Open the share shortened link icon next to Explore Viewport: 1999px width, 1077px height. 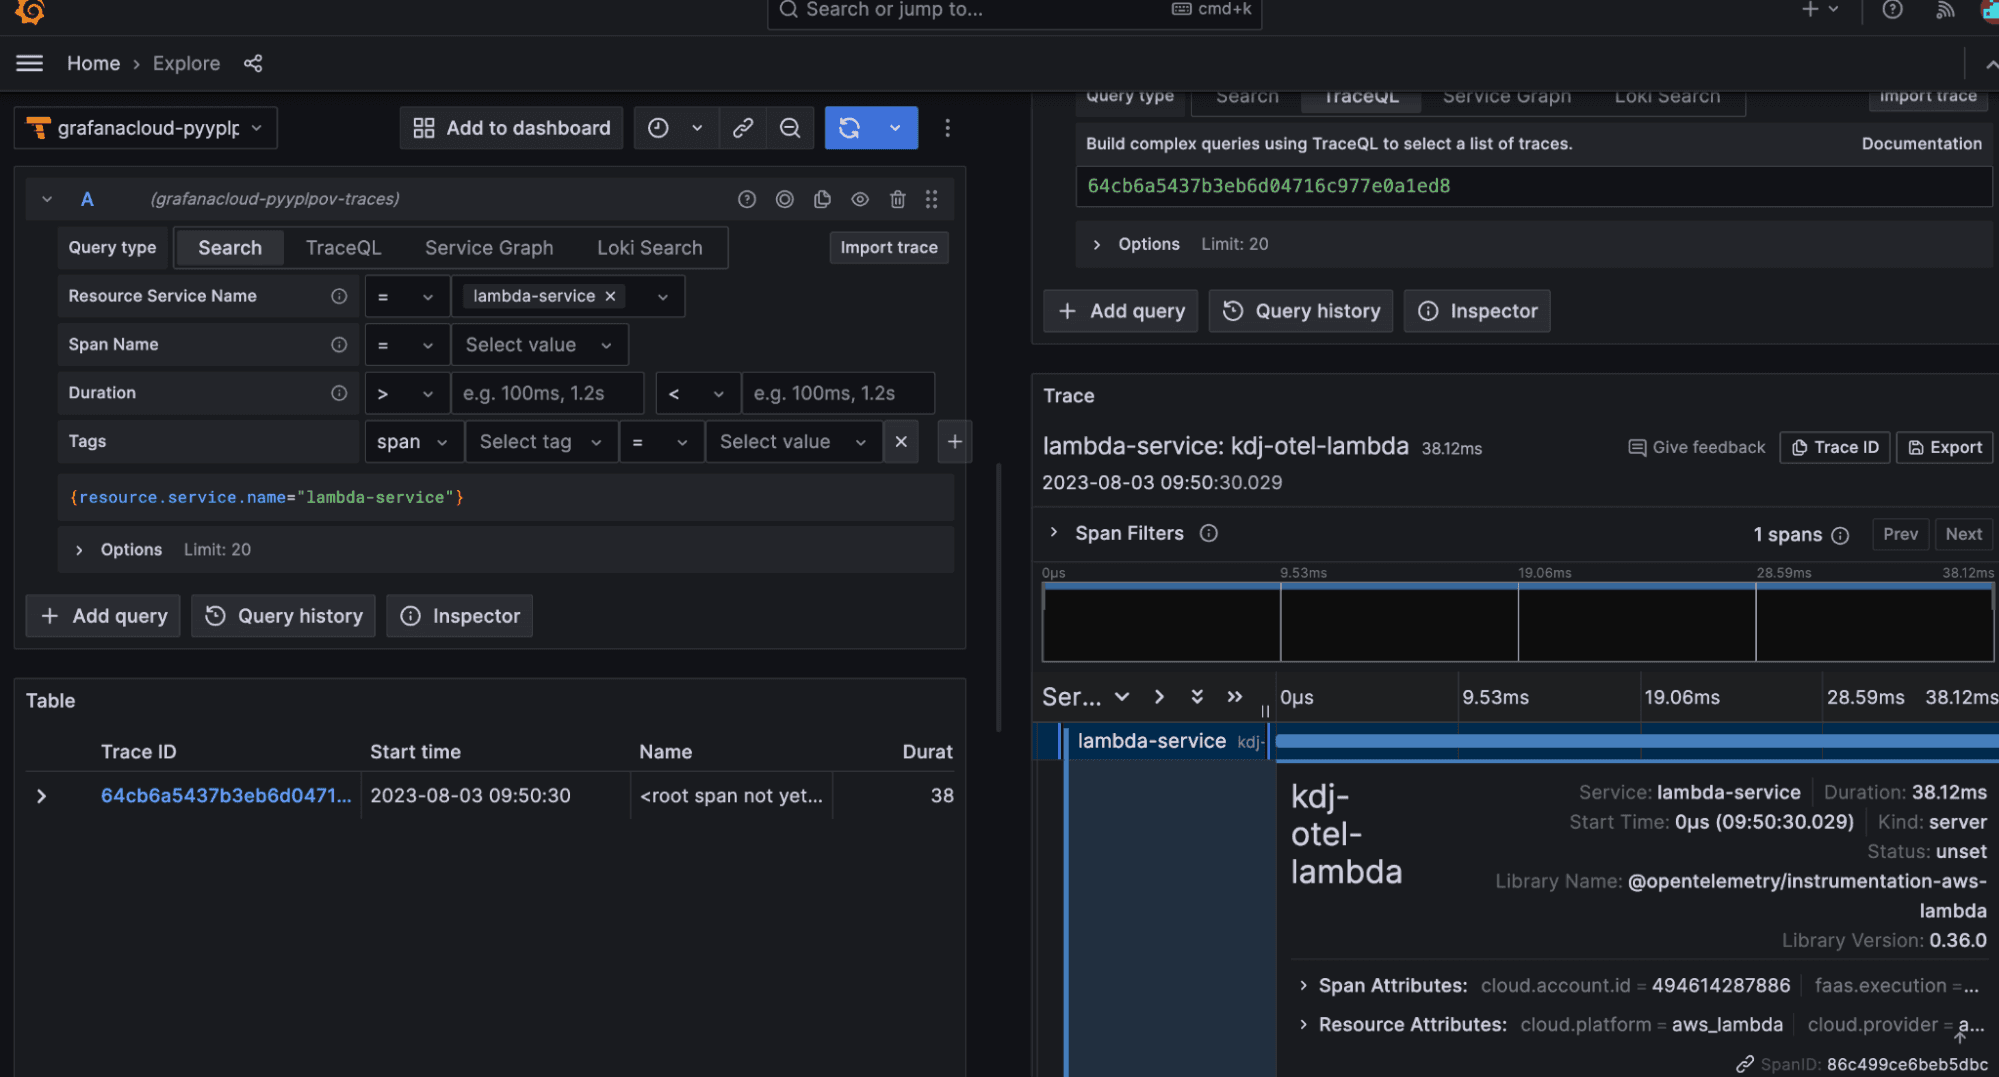click(253, 63)
